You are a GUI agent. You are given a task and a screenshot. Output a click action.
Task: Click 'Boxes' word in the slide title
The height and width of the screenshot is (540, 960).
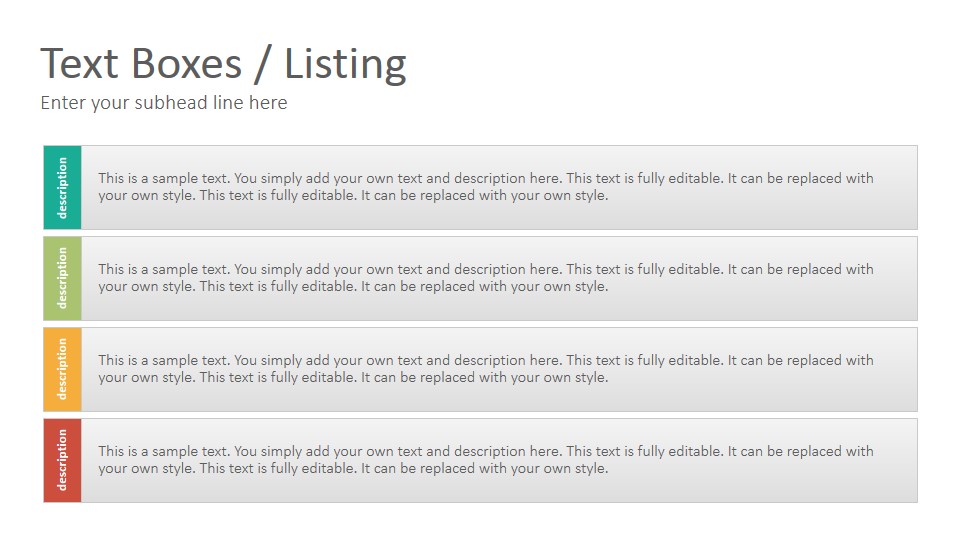(187, 64)
